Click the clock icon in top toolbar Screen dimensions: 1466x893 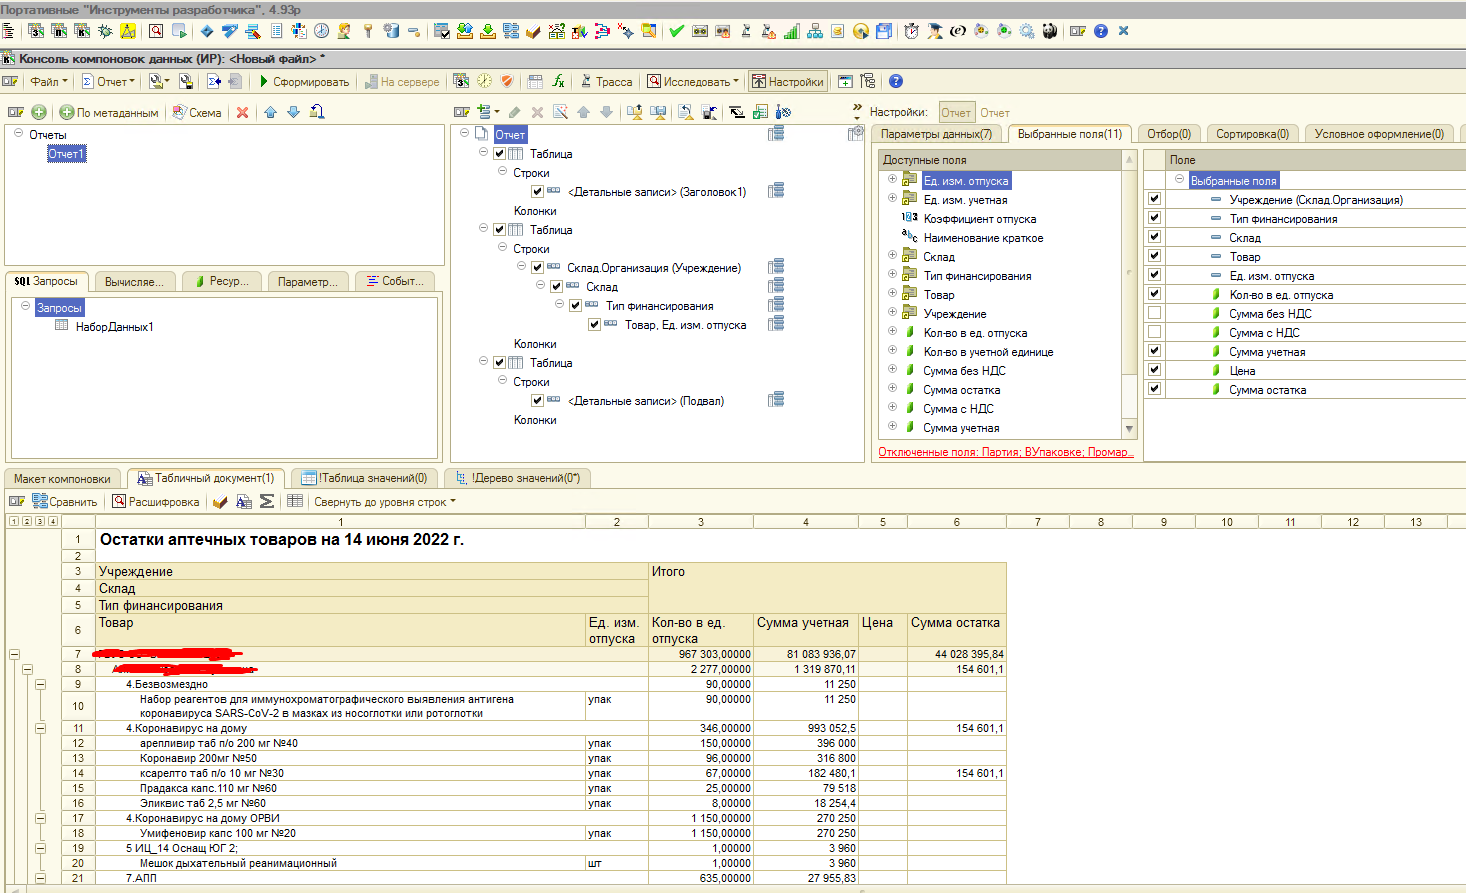(x=322, y=31)
